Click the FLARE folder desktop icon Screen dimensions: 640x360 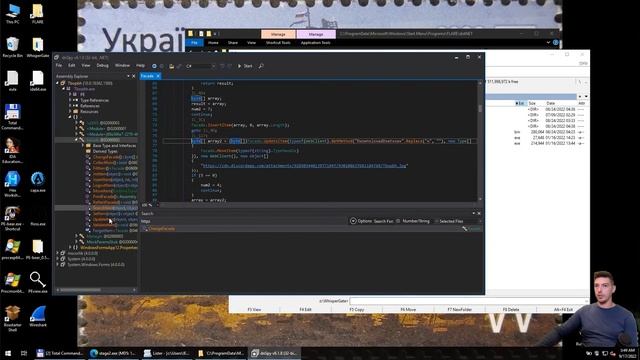[x=38, y=13]
